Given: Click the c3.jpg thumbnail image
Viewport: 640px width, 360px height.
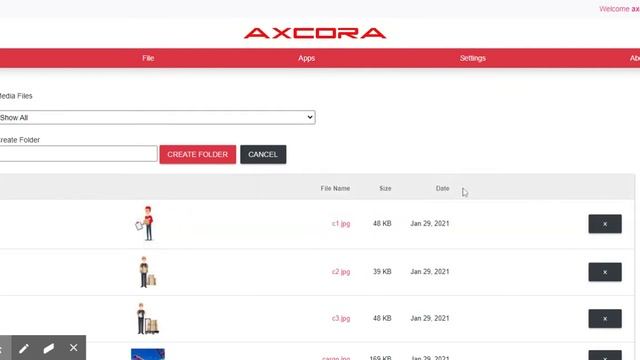Looking at the screenshot, I should pos(147,318).
